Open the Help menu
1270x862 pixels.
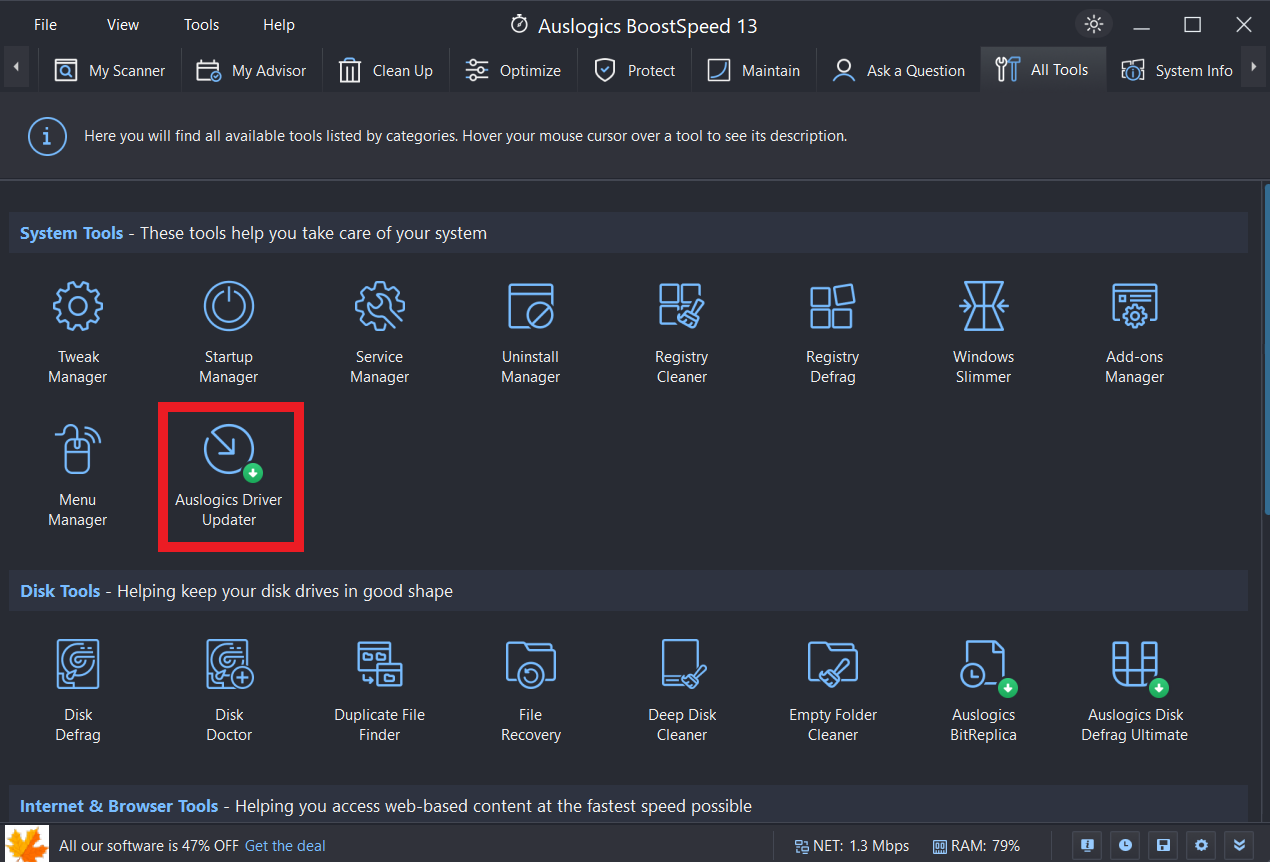click(279, 25)
